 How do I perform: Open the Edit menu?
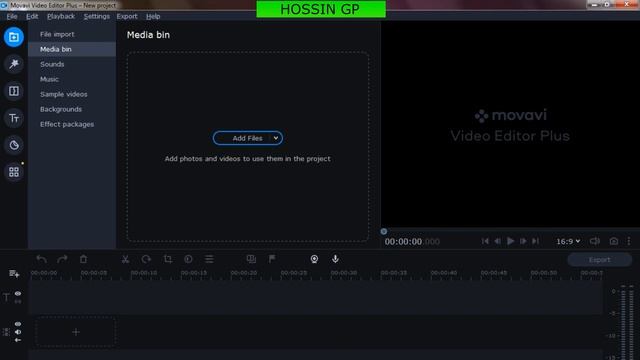pyautogui.click(x=32, y=16)
